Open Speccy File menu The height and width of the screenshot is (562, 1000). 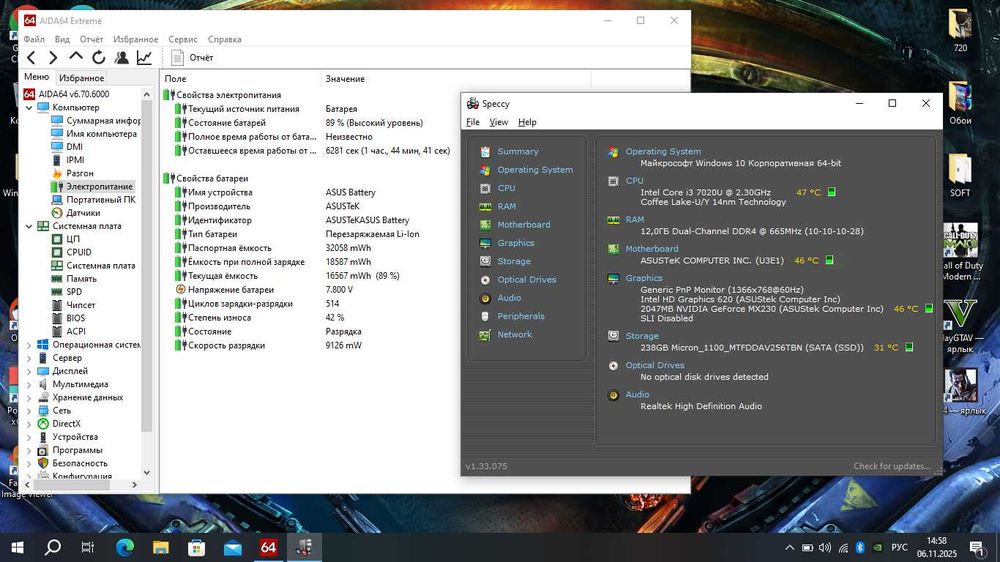[473, 122]
